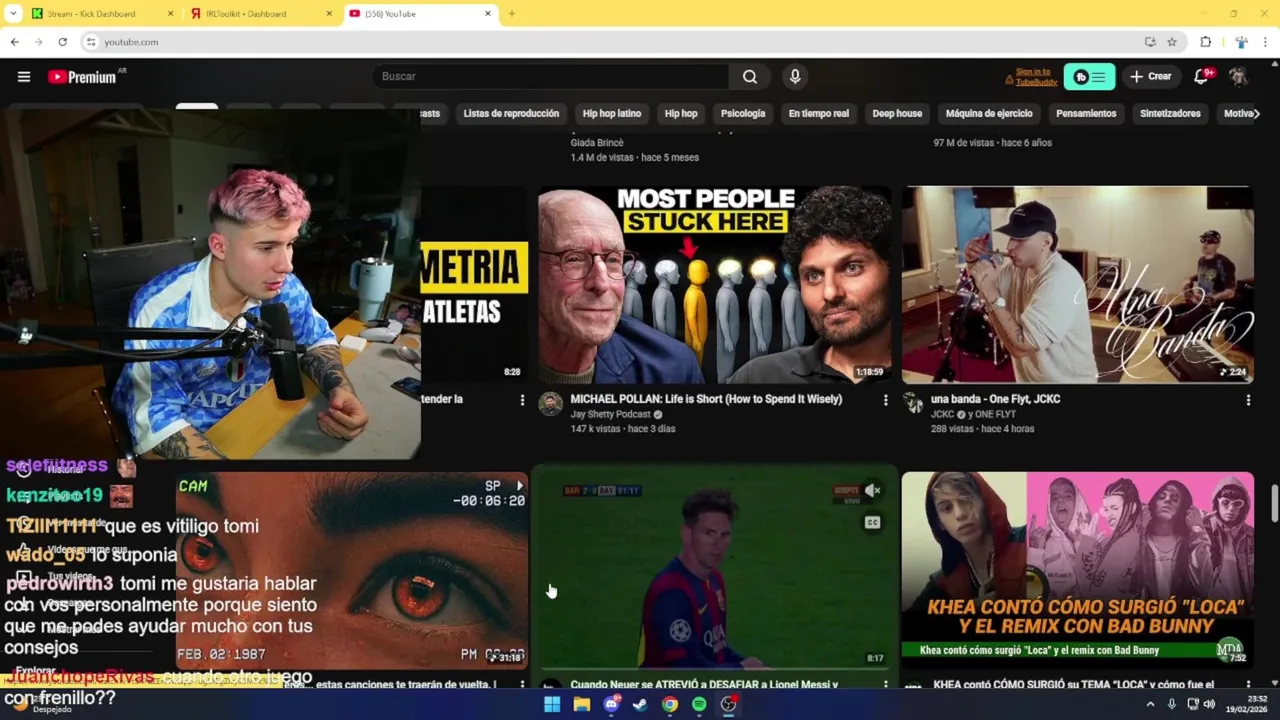Select the Sintetizadores chip
The height and width of the screenshot is (720, 1280).
[1170, 114]
